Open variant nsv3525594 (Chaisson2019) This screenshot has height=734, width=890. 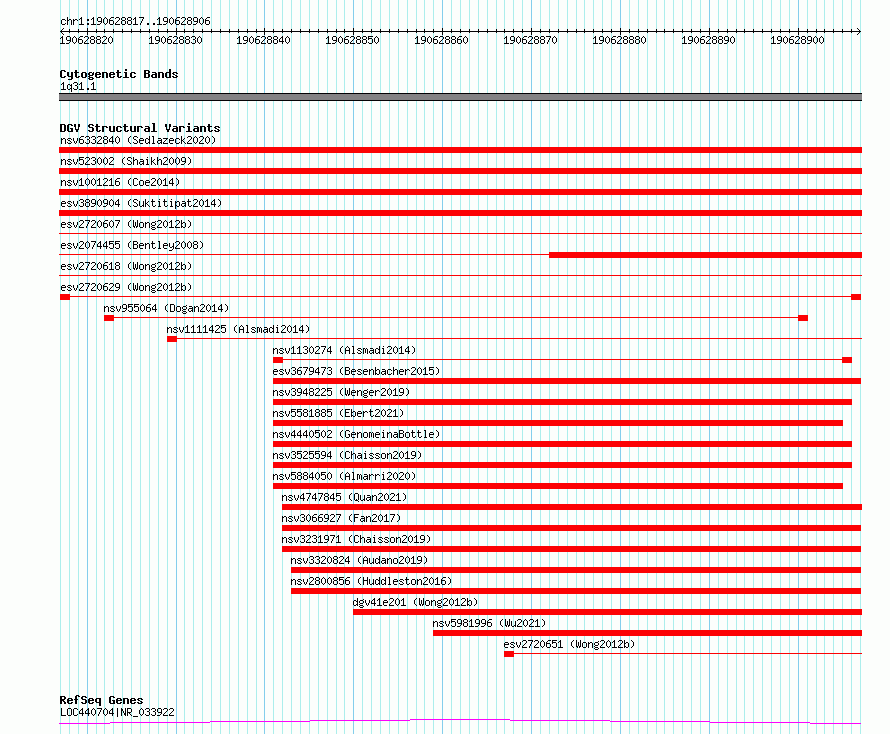347,455
